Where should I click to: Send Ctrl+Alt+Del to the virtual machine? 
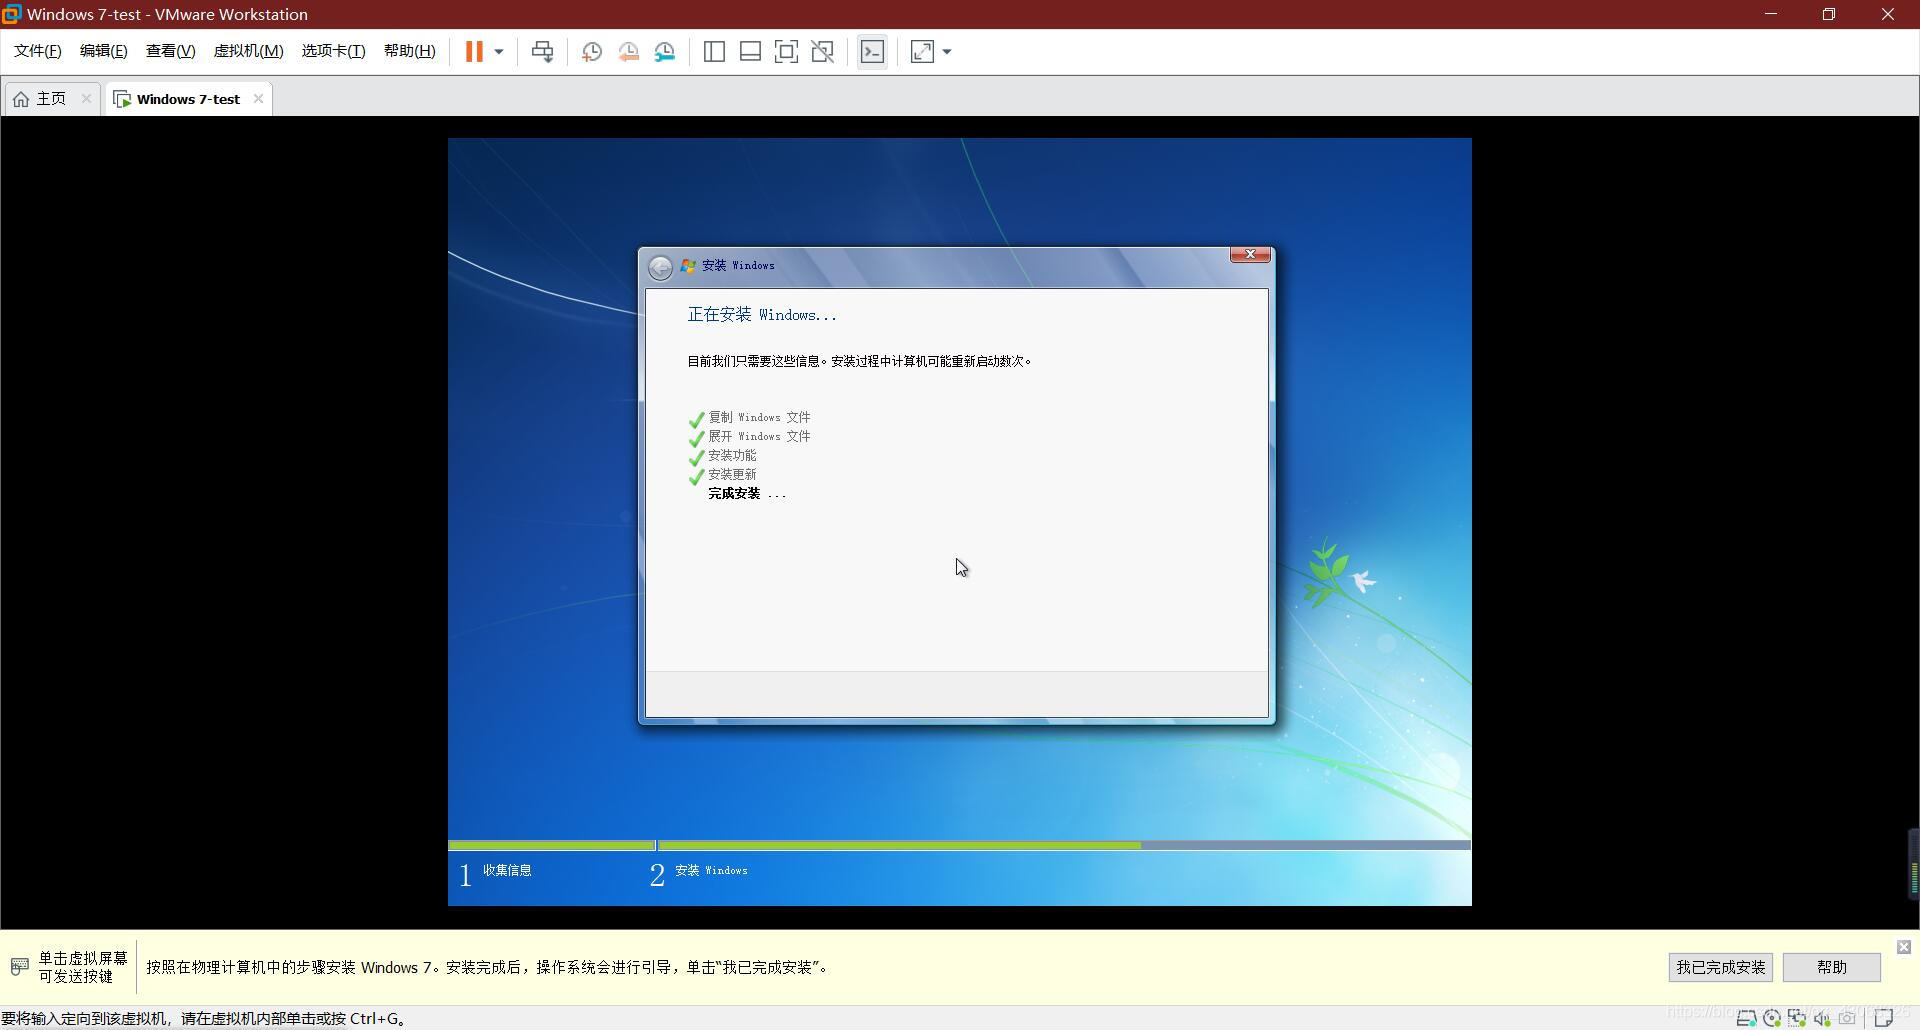[543, 51]
